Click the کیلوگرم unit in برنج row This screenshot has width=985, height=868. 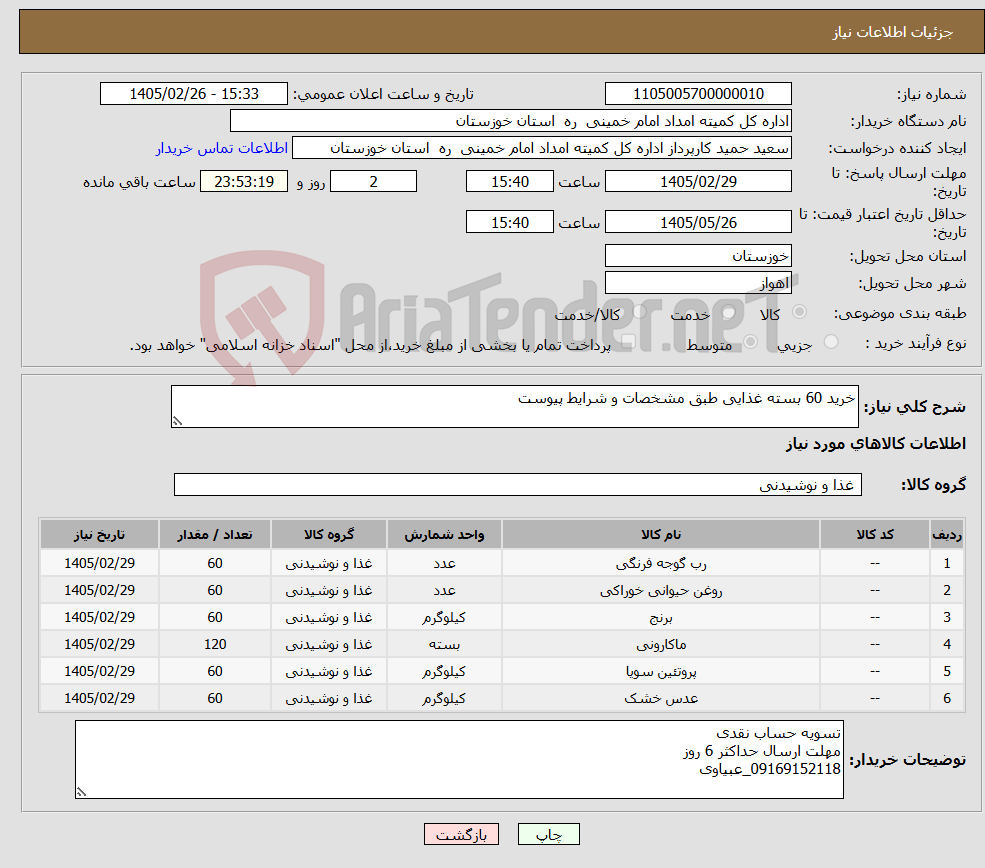(x=444, y=617)
